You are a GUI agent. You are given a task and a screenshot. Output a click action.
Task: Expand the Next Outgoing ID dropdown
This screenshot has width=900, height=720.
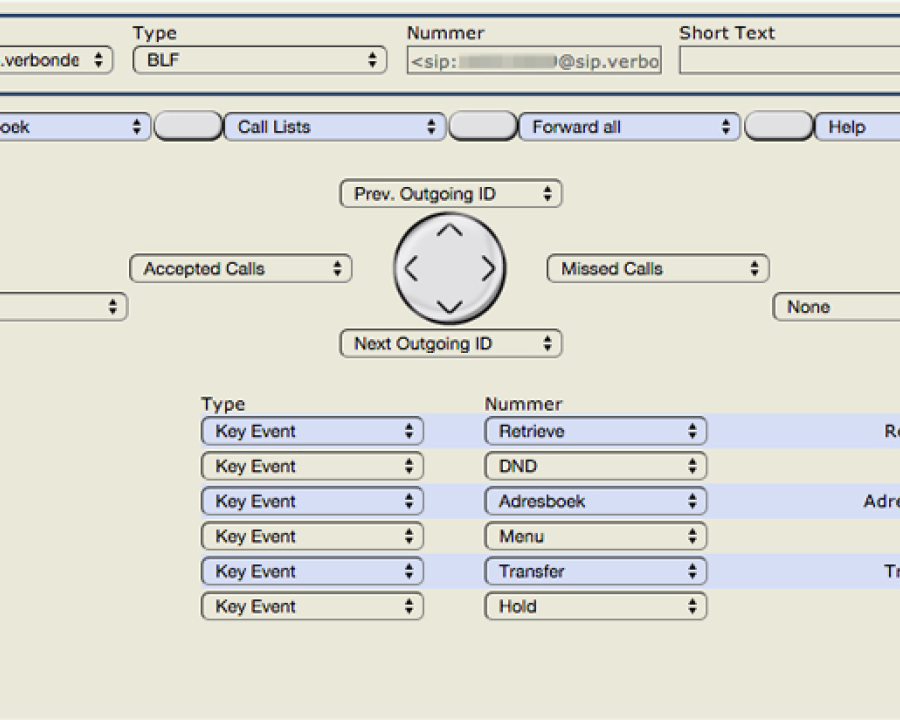[451, 344]
